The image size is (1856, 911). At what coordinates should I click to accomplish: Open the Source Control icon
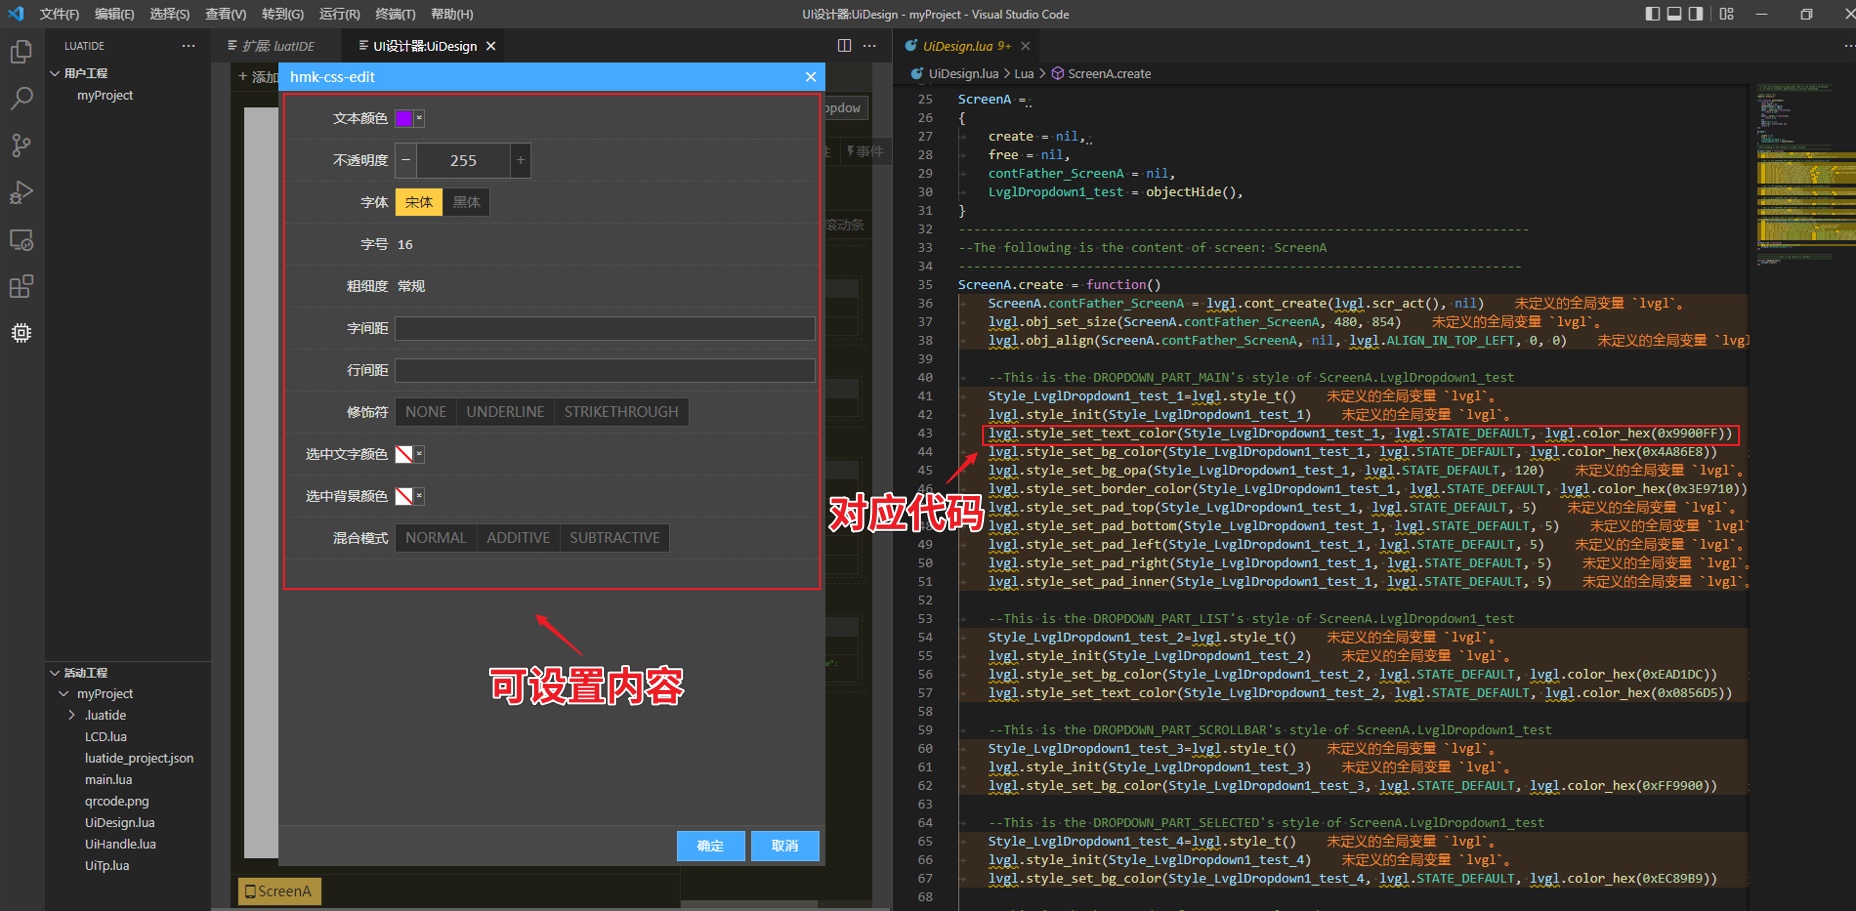[21, 145]
